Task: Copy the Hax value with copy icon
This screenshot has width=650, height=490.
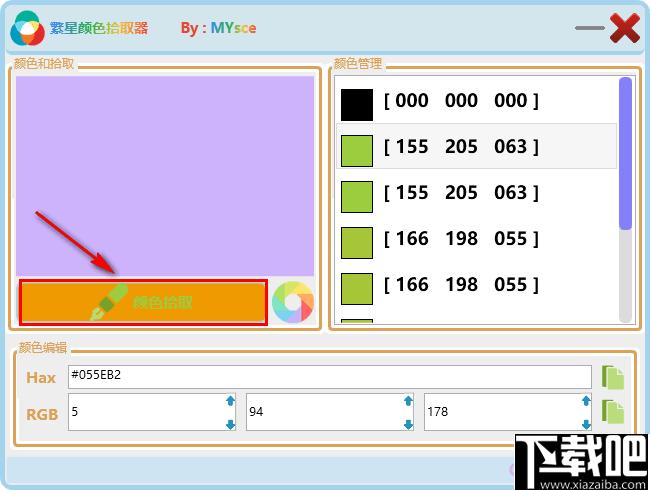Action: tap(613, 377)
